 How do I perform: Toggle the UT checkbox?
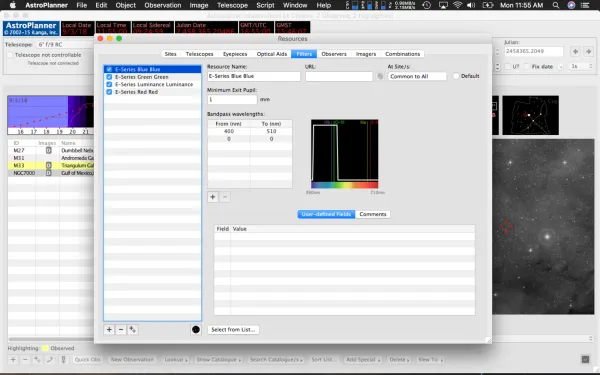point(508,67)
